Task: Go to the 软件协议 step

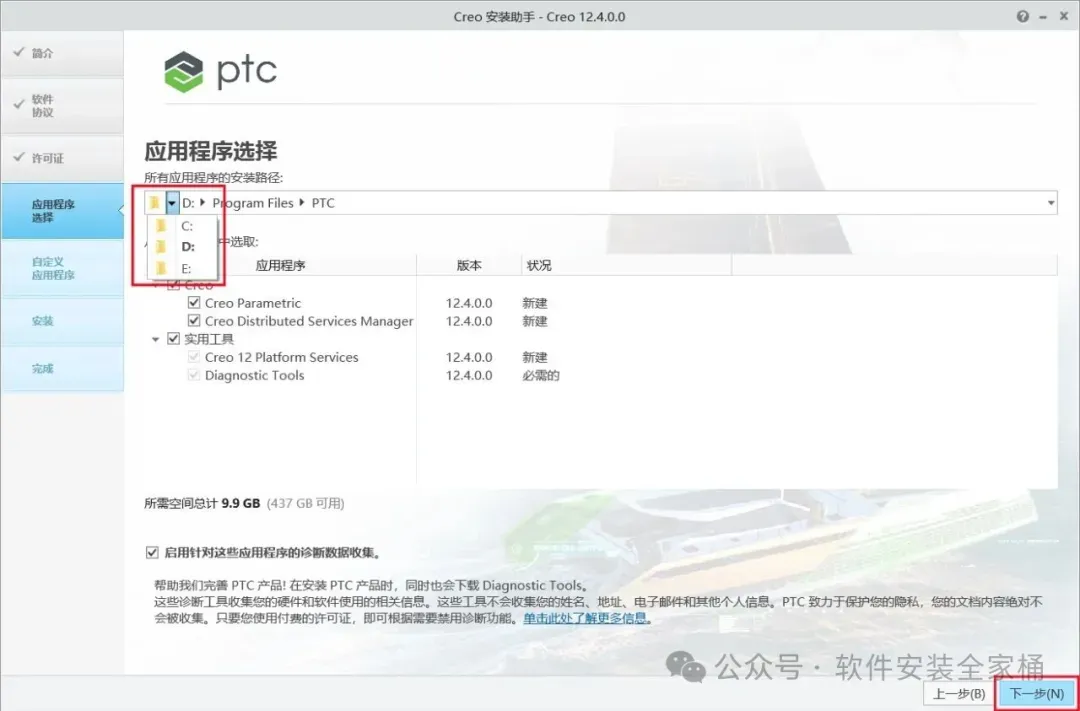Action: pyautogui.click(x=62, y=105)
